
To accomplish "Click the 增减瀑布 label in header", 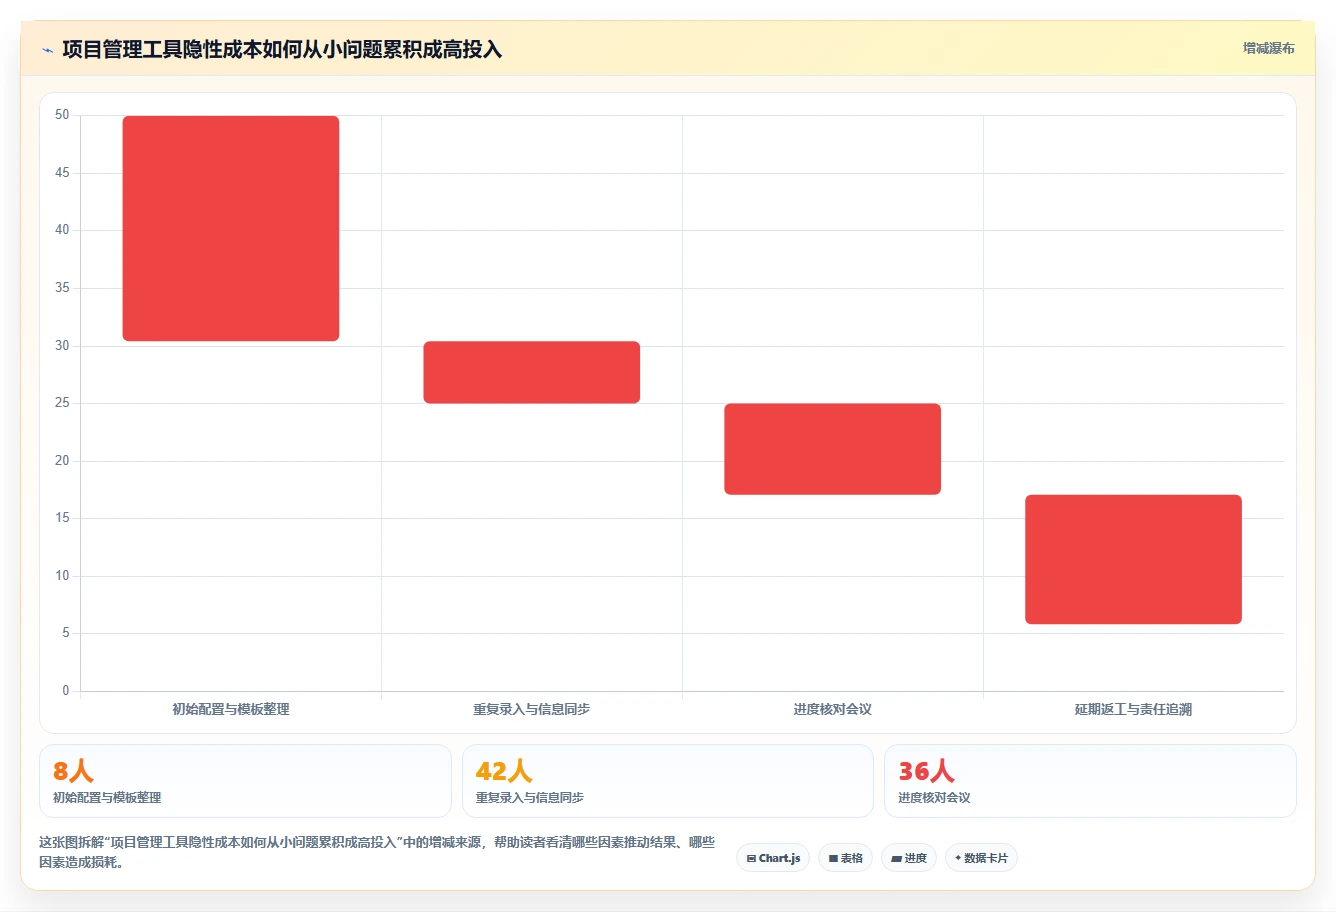I will (x=1268, y=48).
